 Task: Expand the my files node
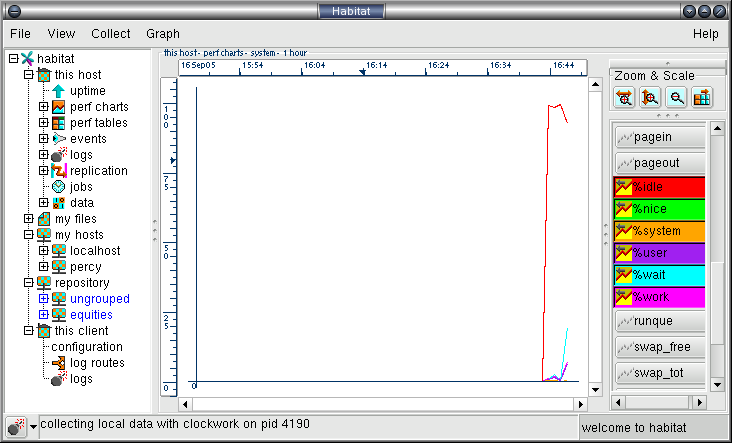[28, 218]
